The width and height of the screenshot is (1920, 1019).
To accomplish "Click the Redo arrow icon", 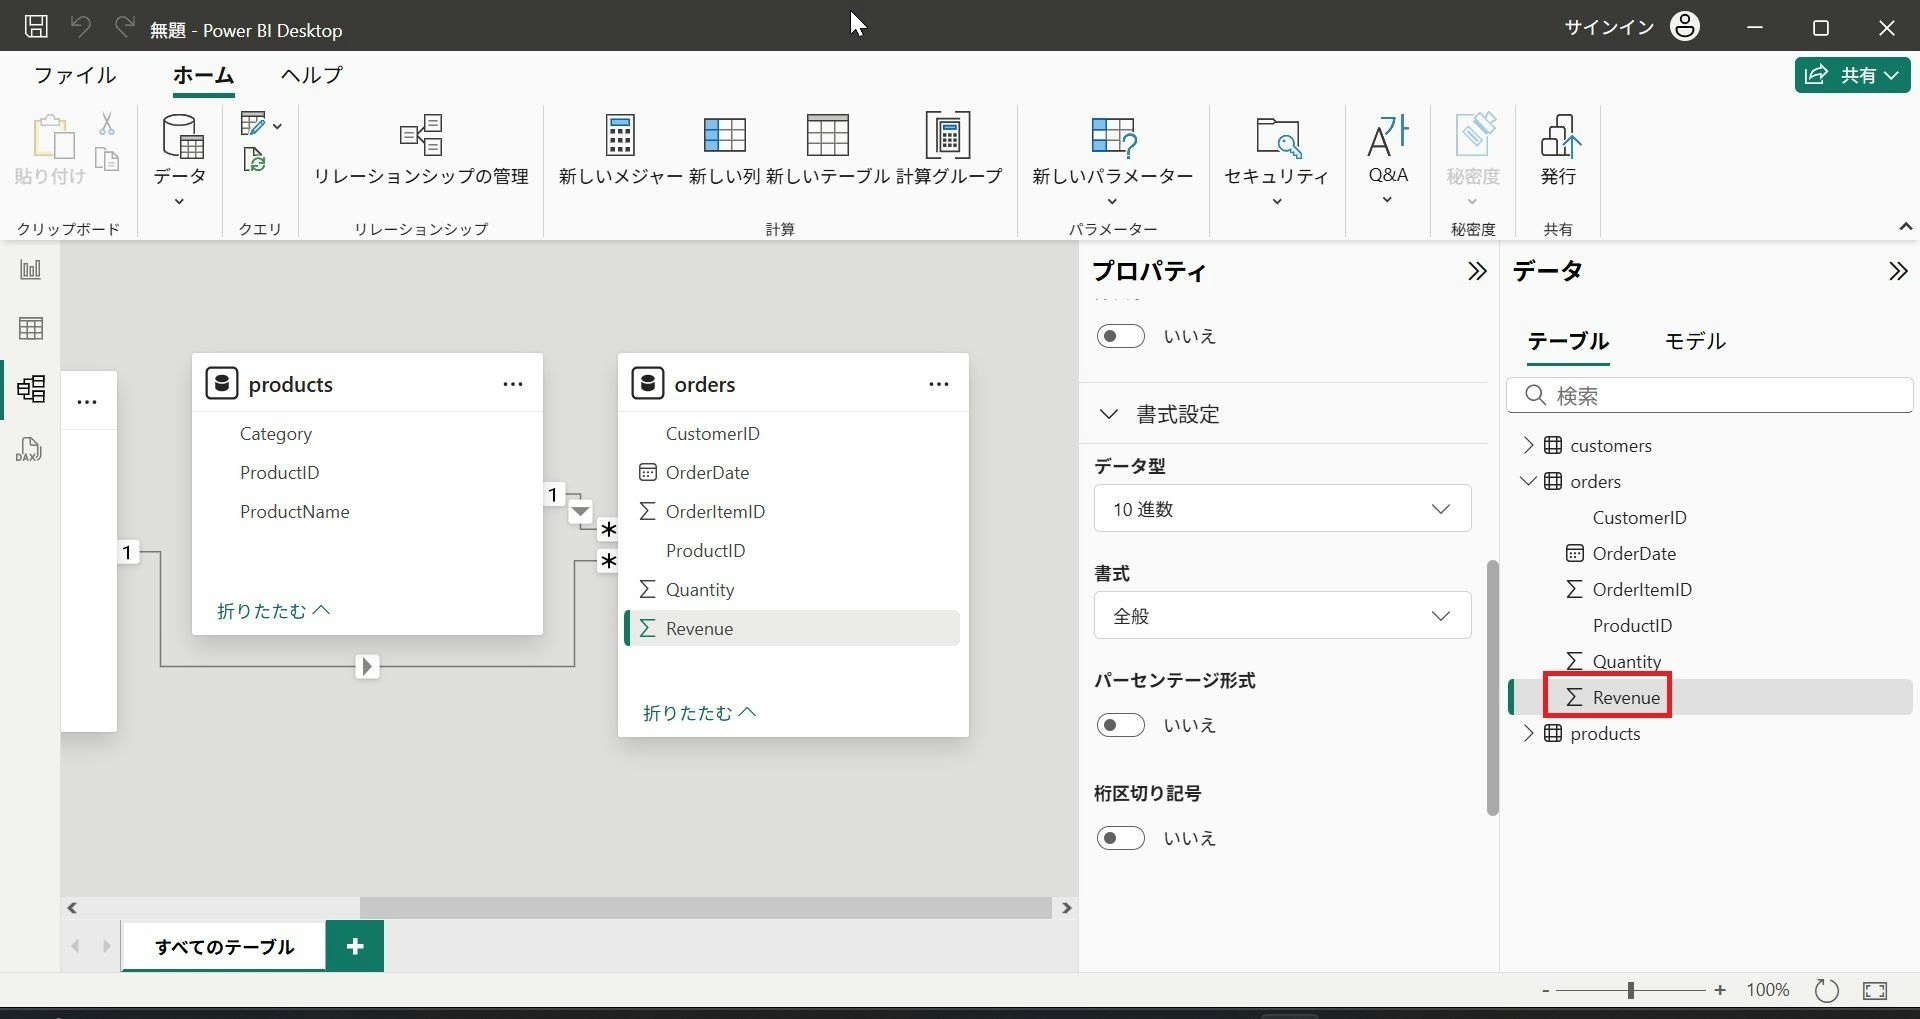I will pyautogui.click(x=125, y=27).
